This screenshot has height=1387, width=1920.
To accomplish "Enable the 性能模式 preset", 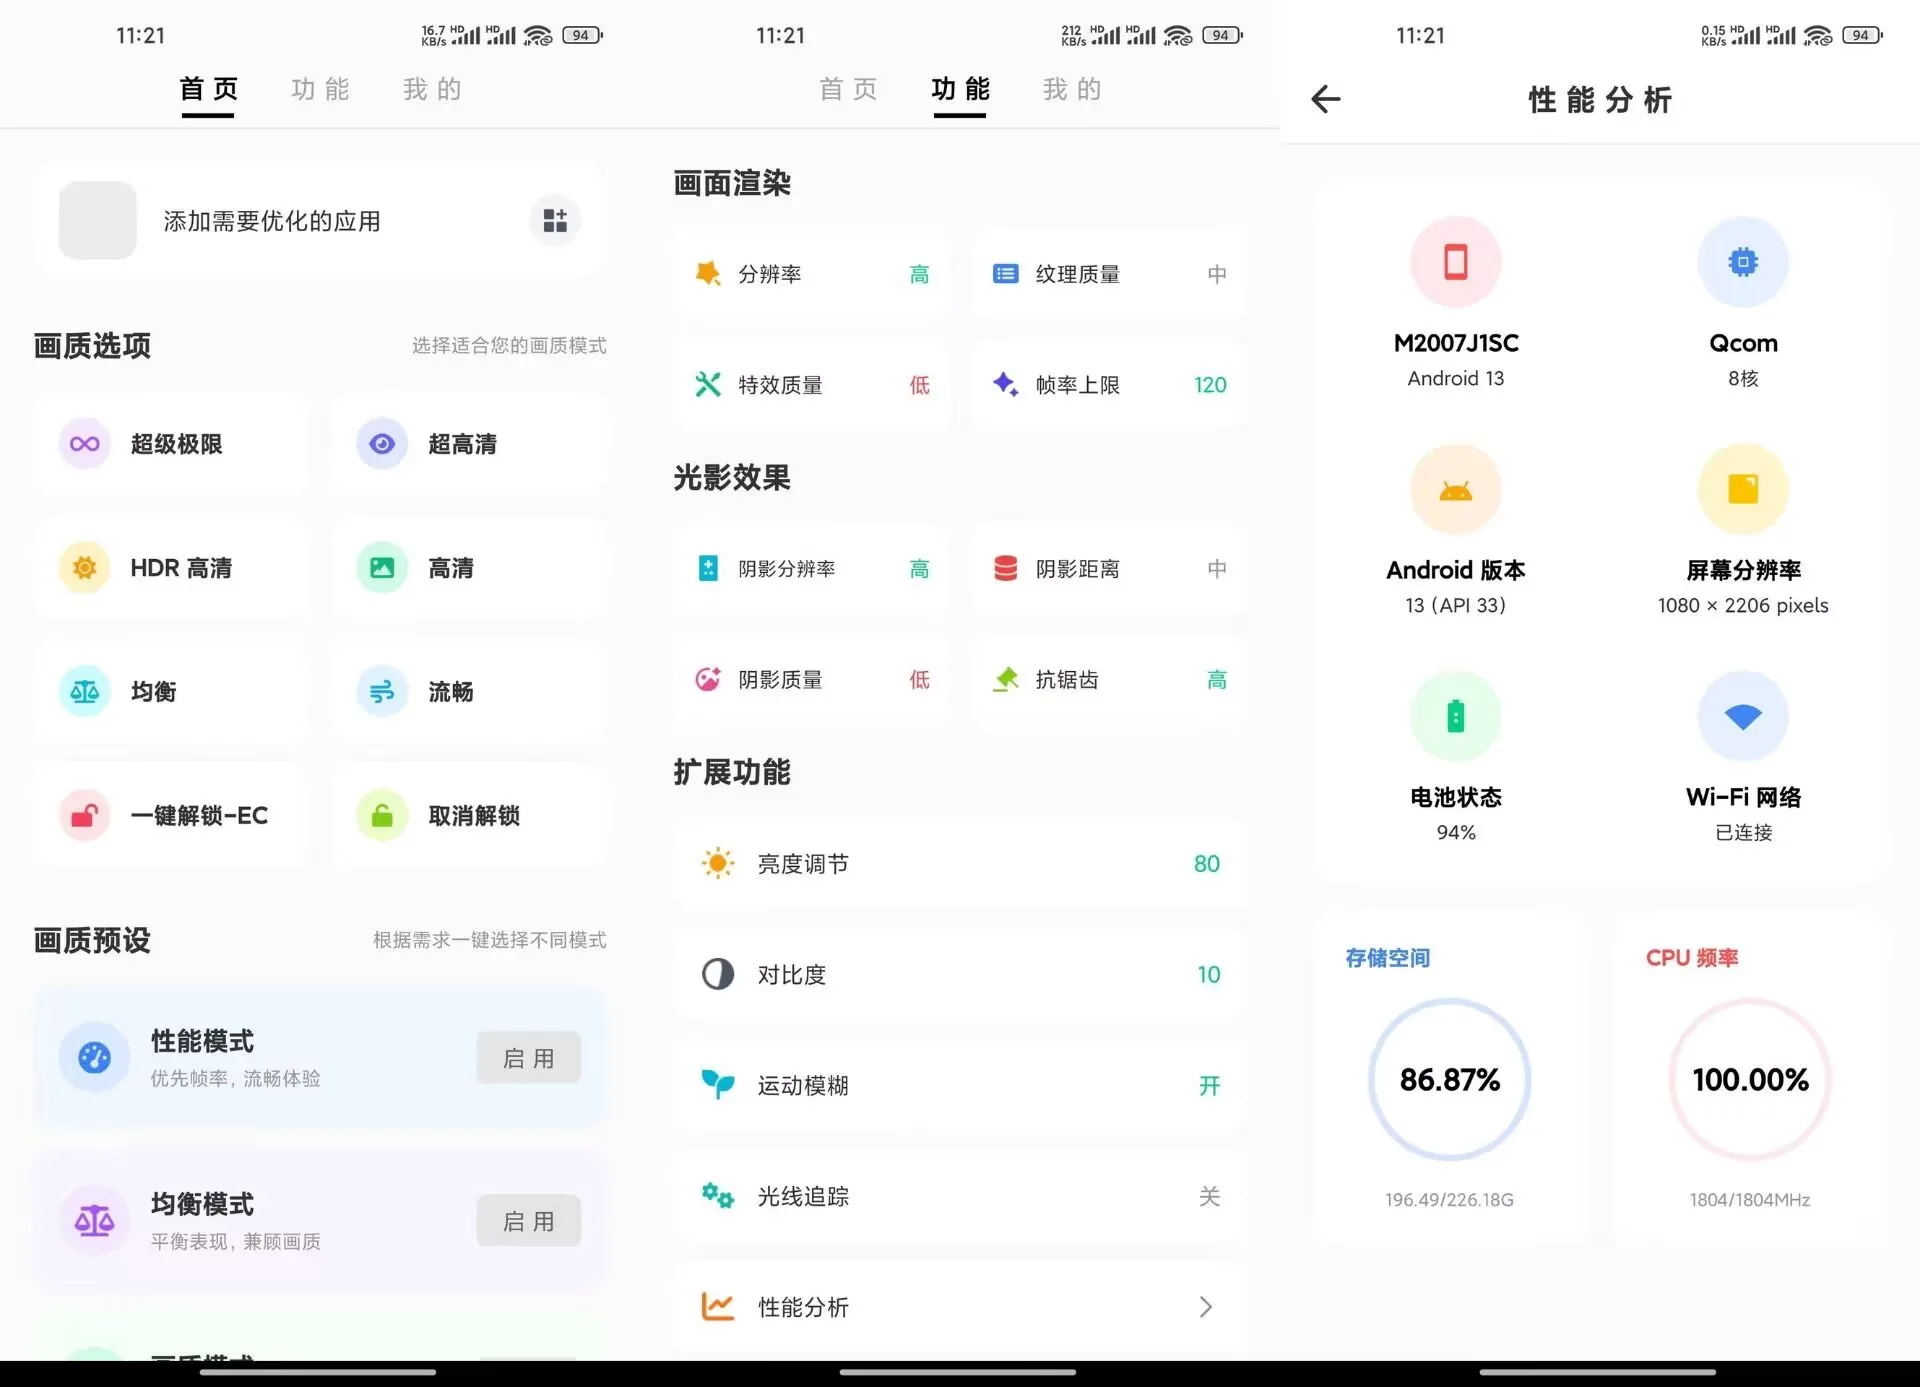I will click(529, 1058).
